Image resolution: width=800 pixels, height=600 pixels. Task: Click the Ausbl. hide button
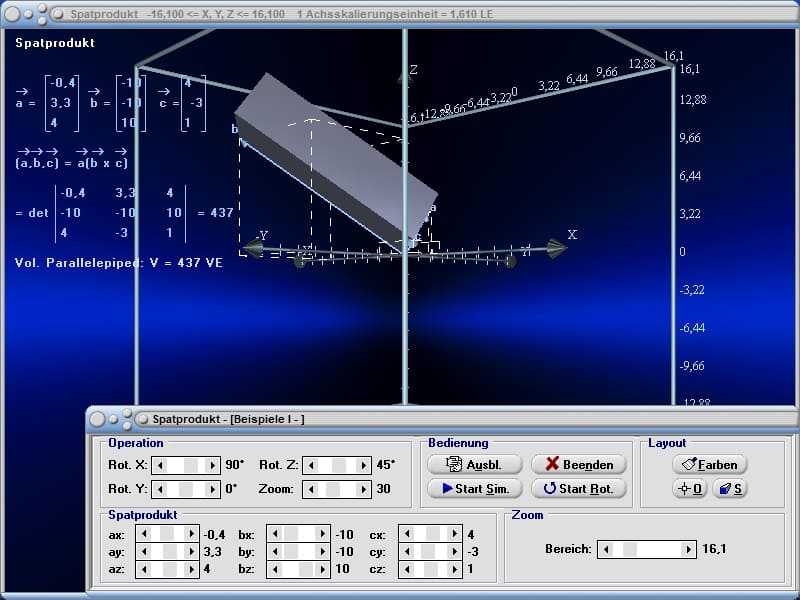474,464
